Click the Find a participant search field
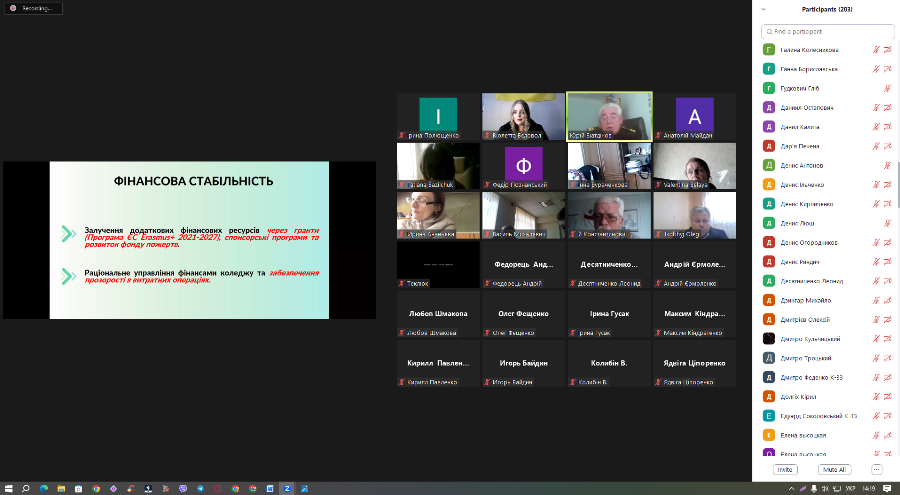The image size is (900, 495). tap(826, 31)
